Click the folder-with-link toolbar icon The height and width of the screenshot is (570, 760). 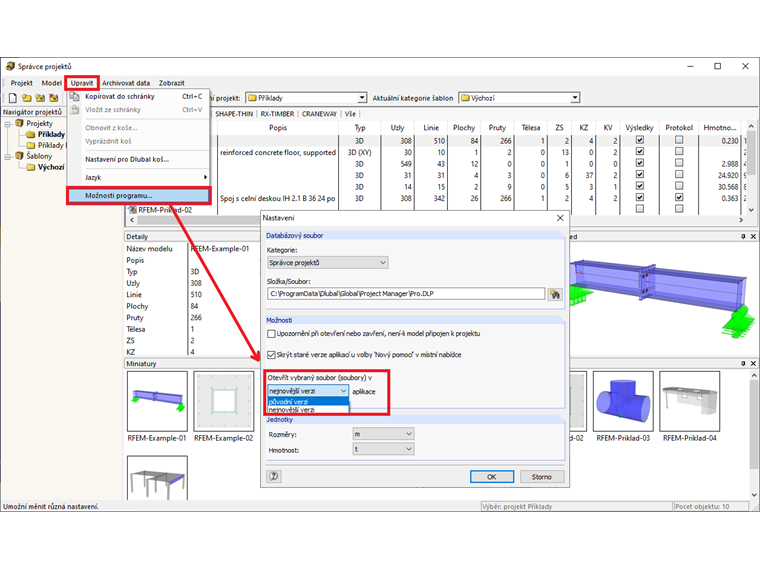(40, 98)
